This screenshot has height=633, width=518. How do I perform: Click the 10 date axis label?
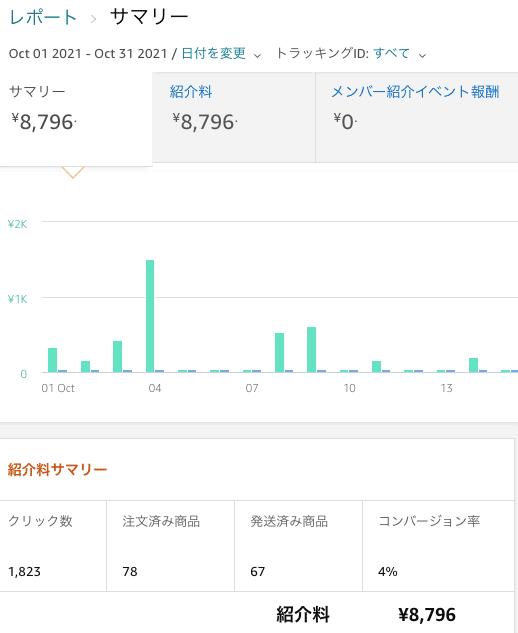click(349, 388)
